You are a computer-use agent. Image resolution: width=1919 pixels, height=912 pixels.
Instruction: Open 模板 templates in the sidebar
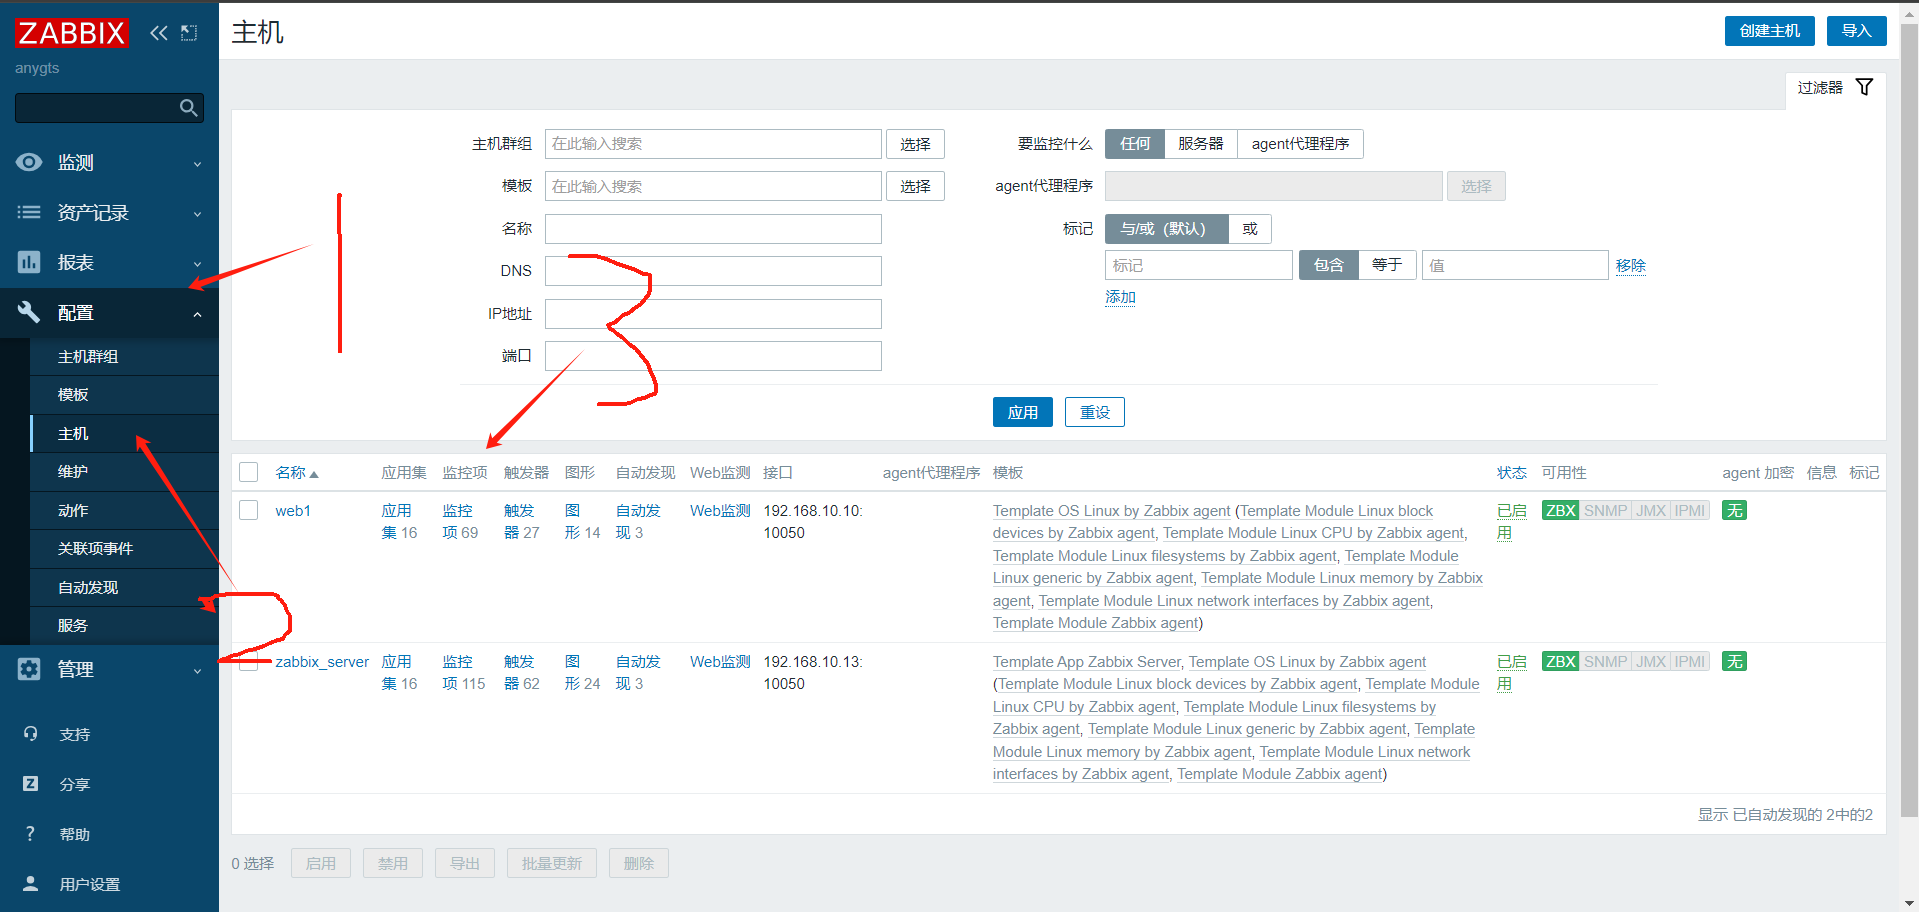(74, 395)
